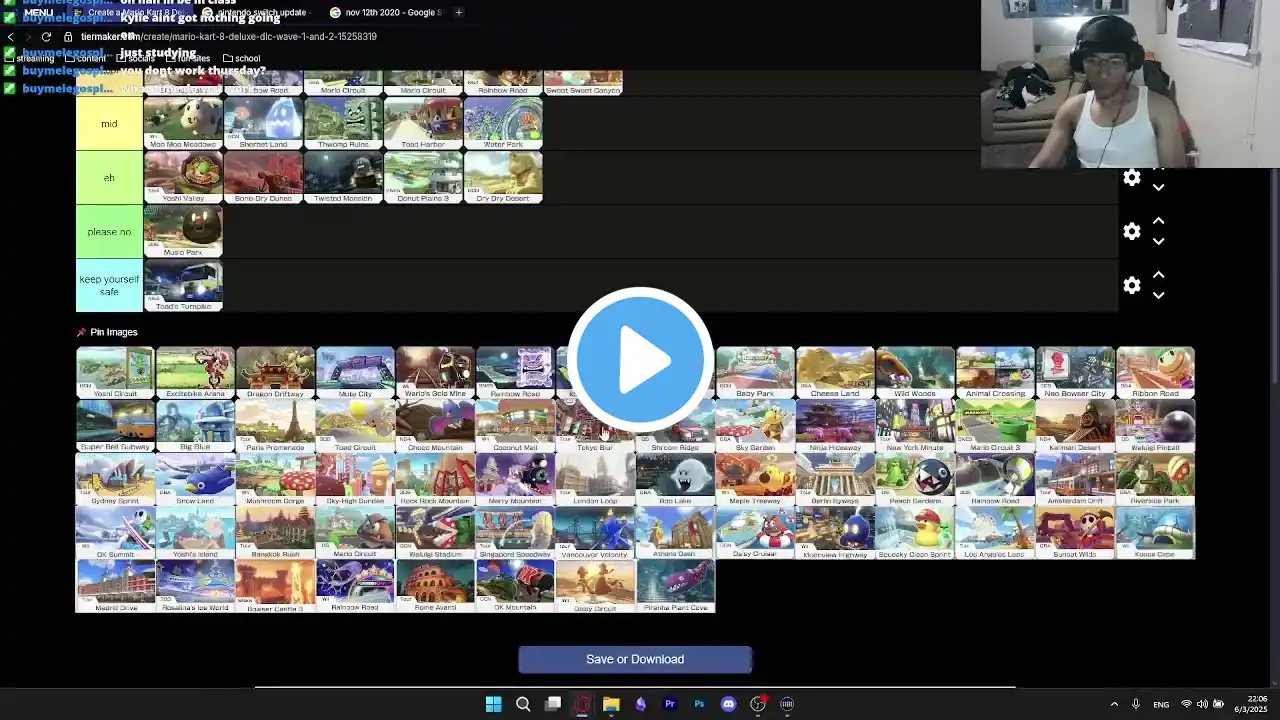The height and width of the screenshot is (720, 1280).
Task: Select Boo Lake track image
Action: [x=675, y=480]
